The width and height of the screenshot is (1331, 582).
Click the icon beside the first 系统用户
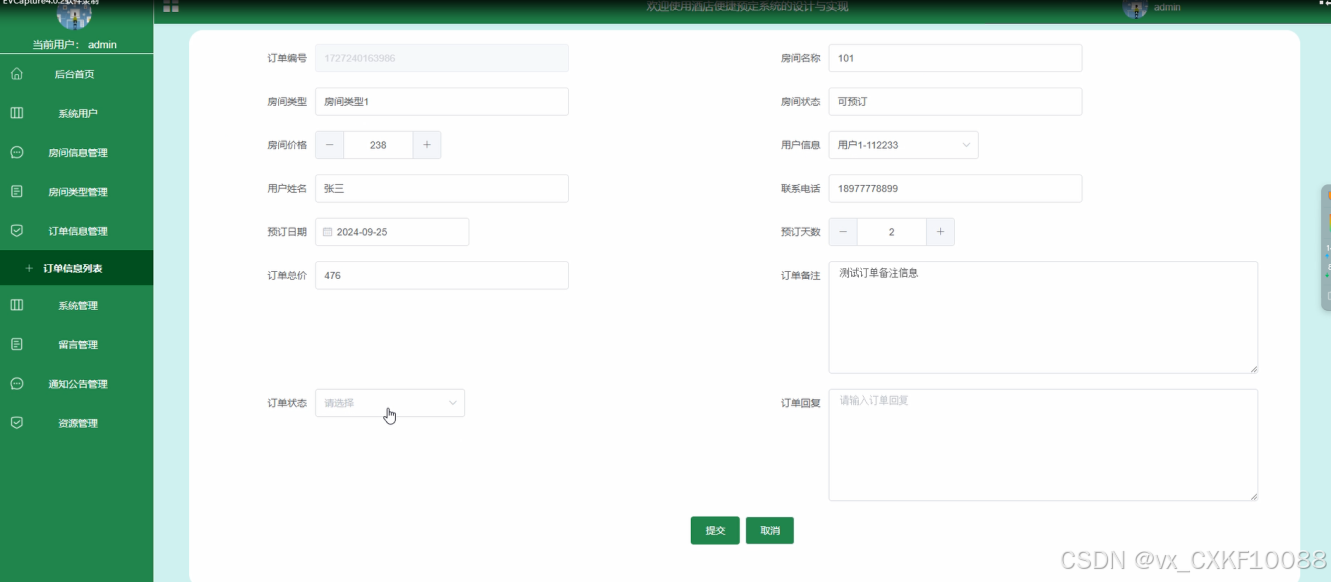click(16, 113)
